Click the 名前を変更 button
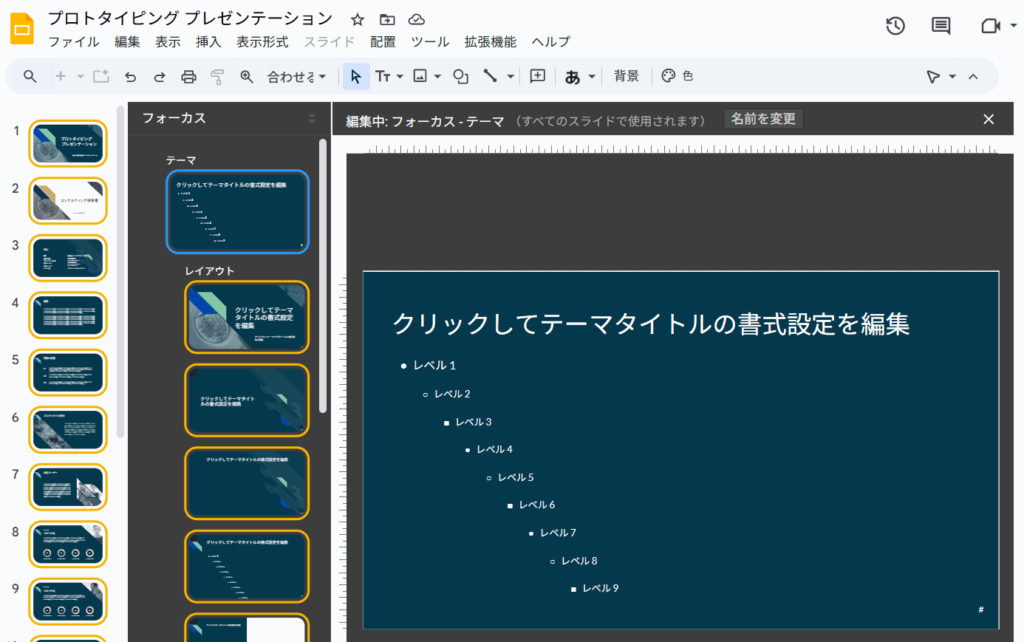 763,119
